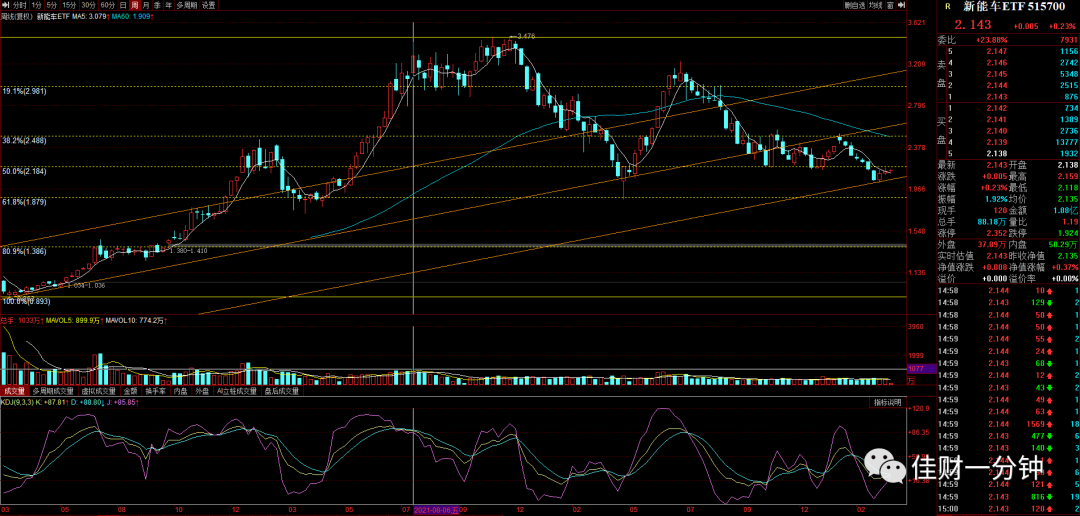Screen dimensions: 1080x516
Task: Click the 删自选 remove-from-watchlist button
Action: 855,6
